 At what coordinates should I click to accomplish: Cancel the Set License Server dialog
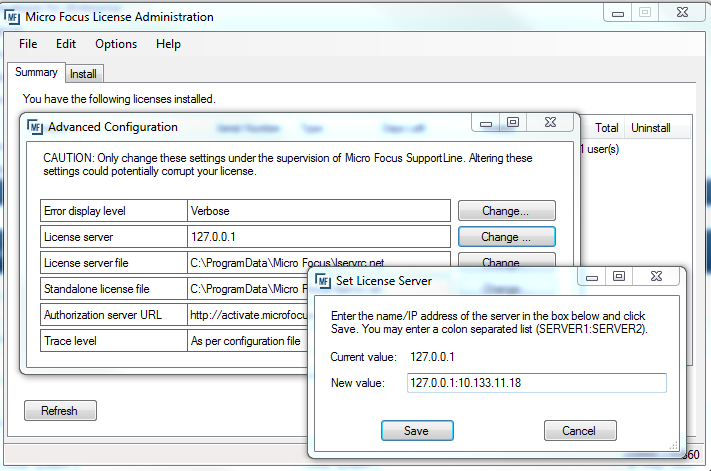[579, 431]
